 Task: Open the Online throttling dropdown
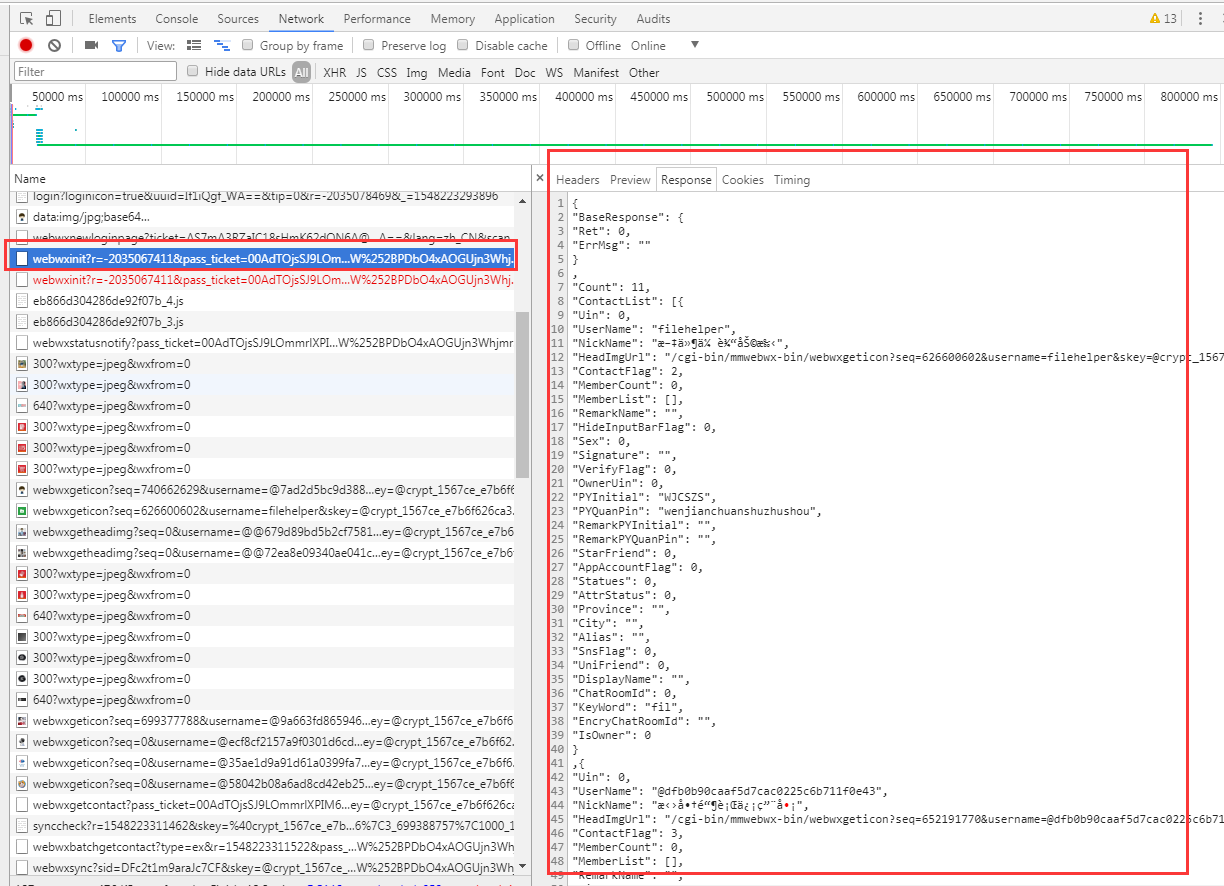[664, 45]
